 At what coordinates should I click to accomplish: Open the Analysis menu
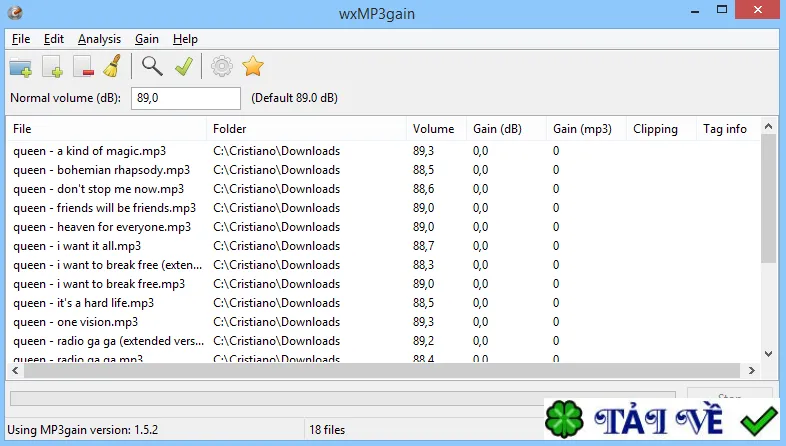(x=99, y=39)
